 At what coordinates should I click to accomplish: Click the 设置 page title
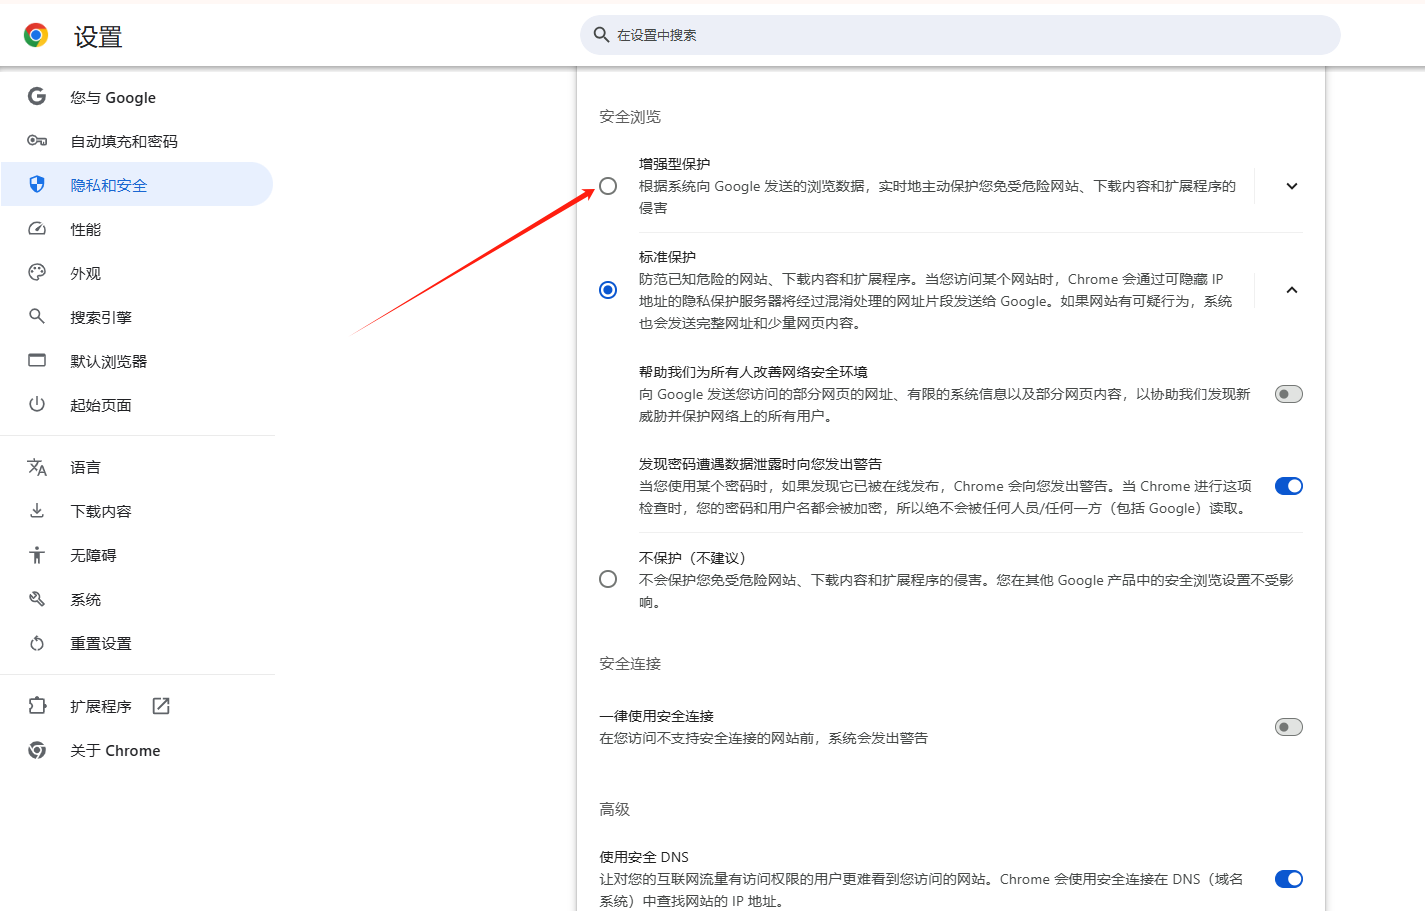[98, 37]
